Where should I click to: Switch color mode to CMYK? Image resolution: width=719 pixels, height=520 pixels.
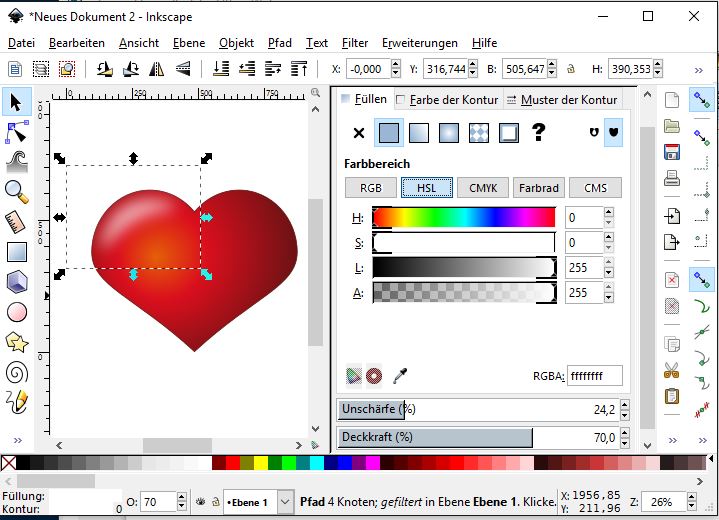(483, 187)
